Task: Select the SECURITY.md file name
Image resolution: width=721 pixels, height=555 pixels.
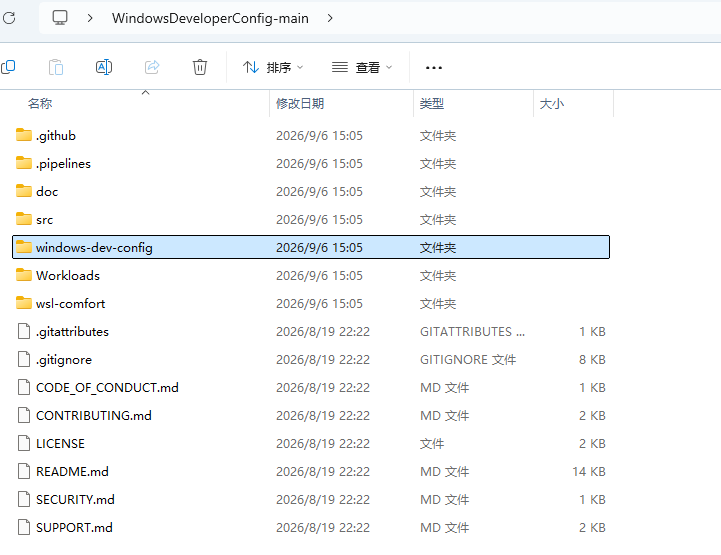Action: point(75,499)
